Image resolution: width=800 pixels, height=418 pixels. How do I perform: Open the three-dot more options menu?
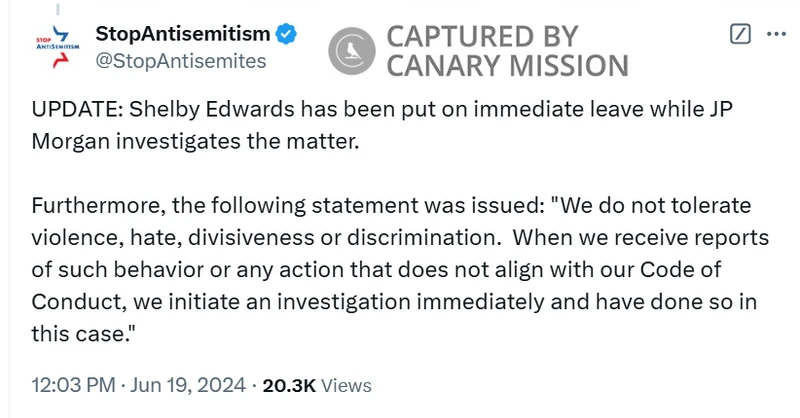776,34
